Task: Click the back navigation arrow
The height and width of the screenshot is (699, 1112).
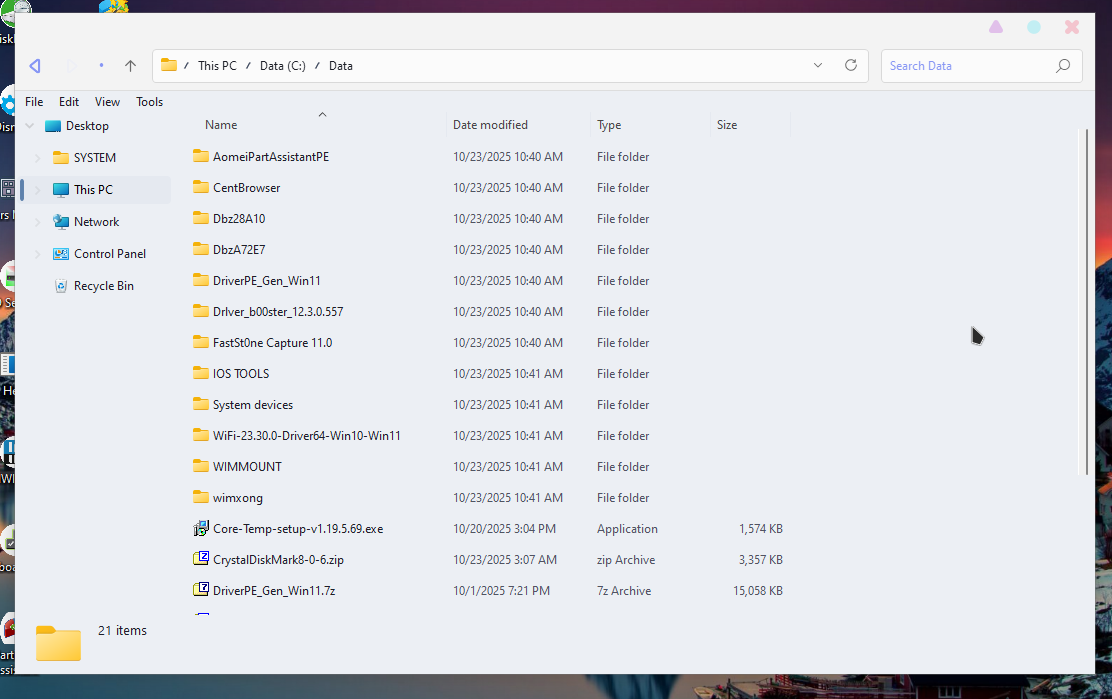Action: (x=35, y=66)
